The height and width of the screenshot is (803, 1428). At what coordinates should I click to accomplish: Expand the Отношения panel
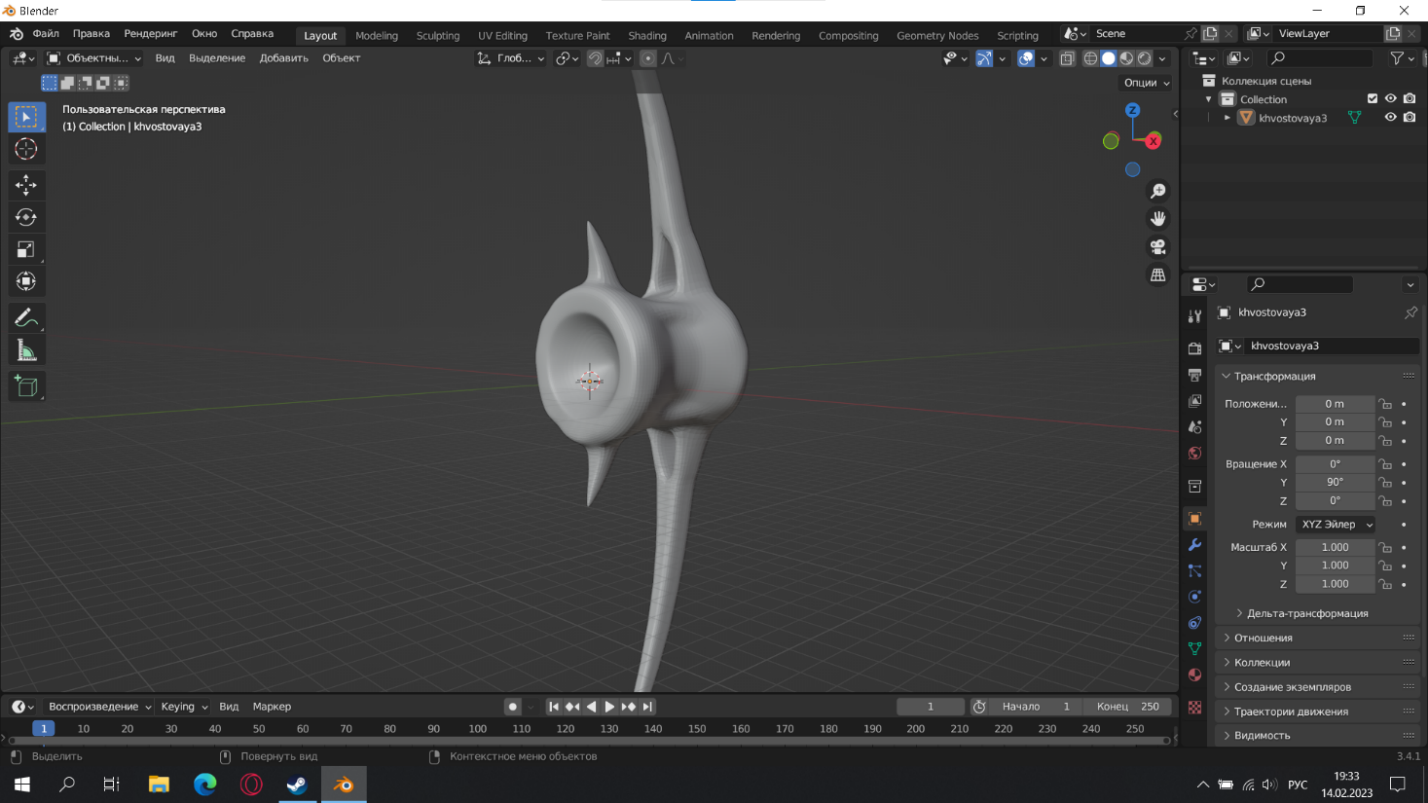tap(1263, 637)
